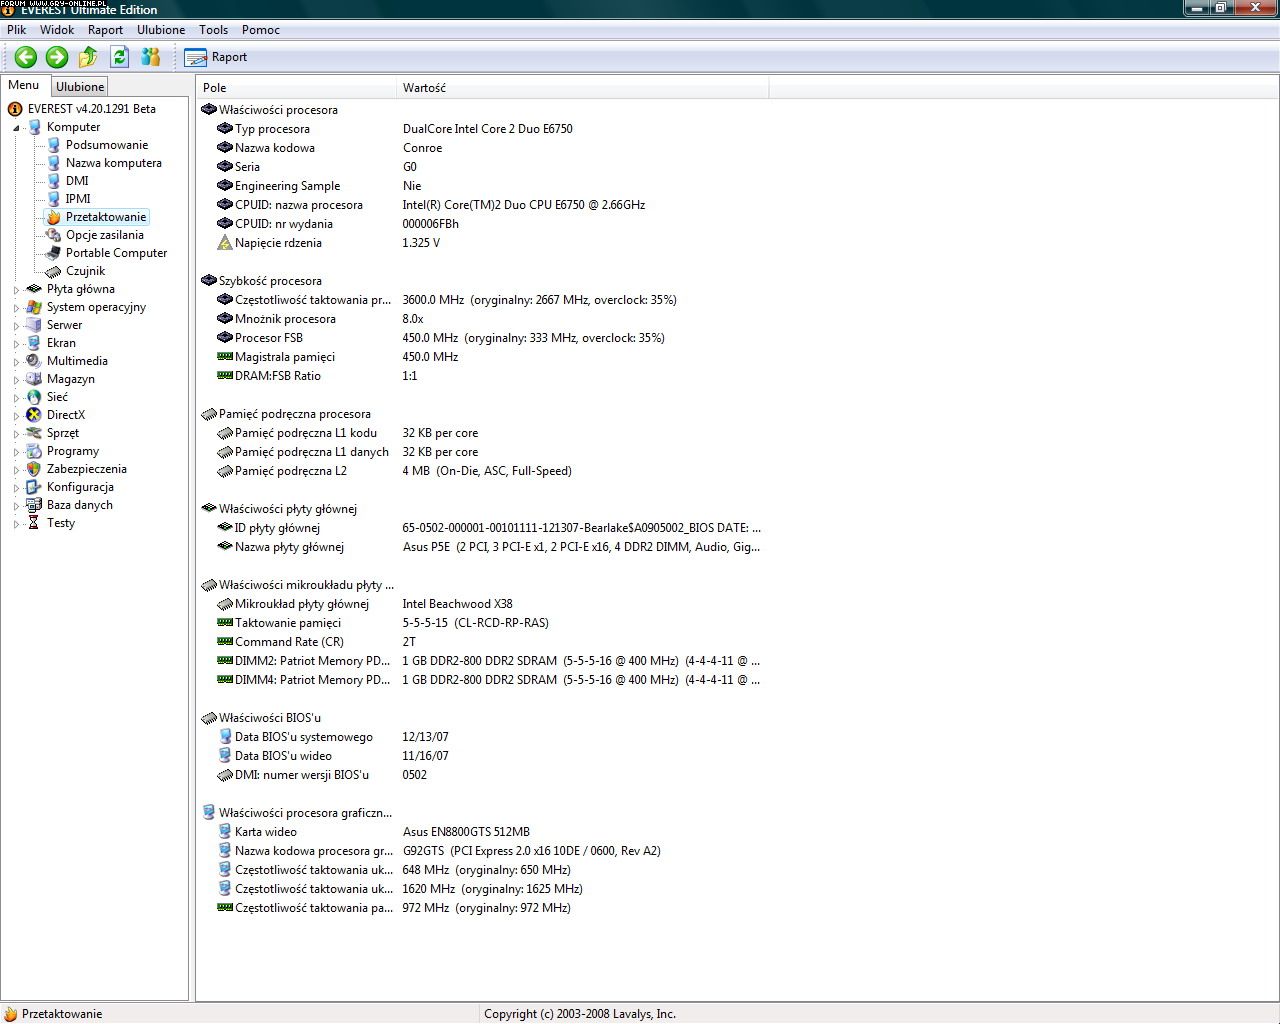Open the Tools menu
The image size is (1280, 1024).
(x=213, y=30)
